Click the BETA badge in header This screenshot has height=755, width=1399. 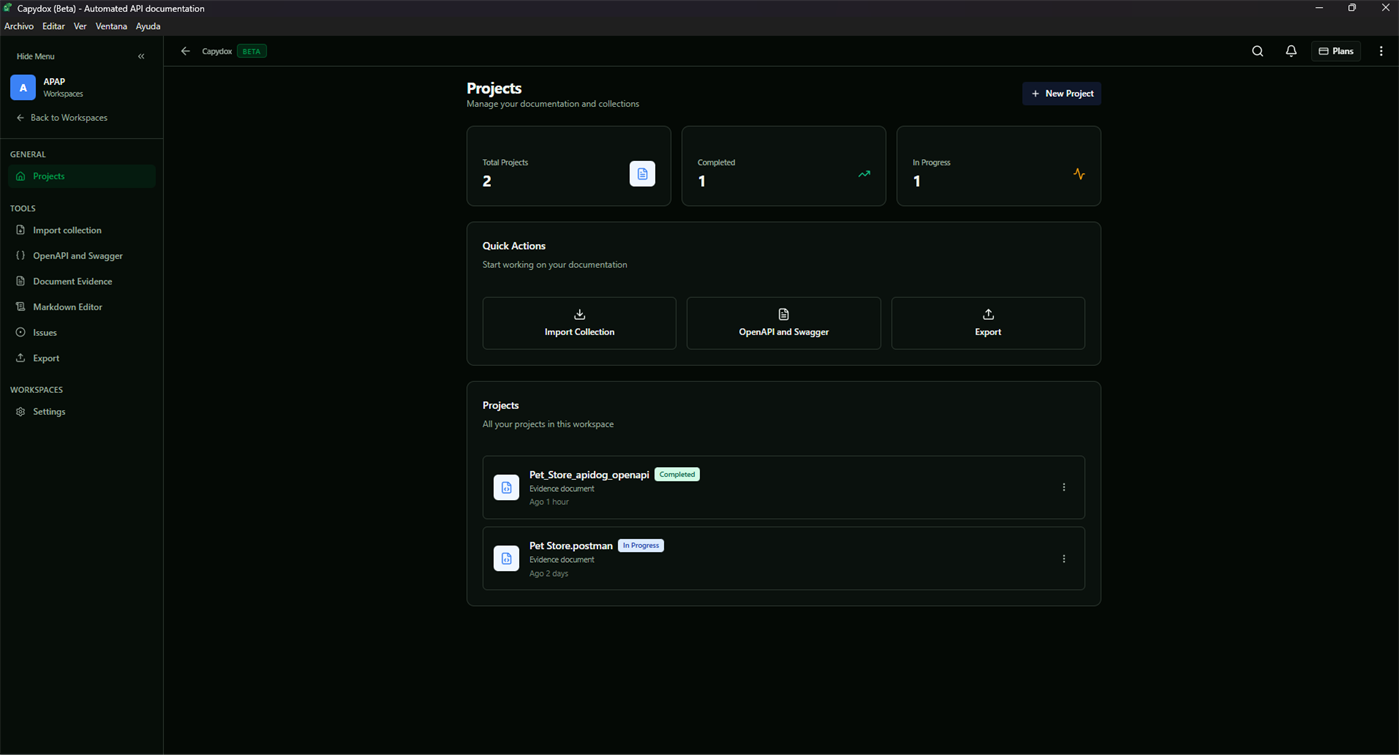pyautogui.click(x=252, y=51)
